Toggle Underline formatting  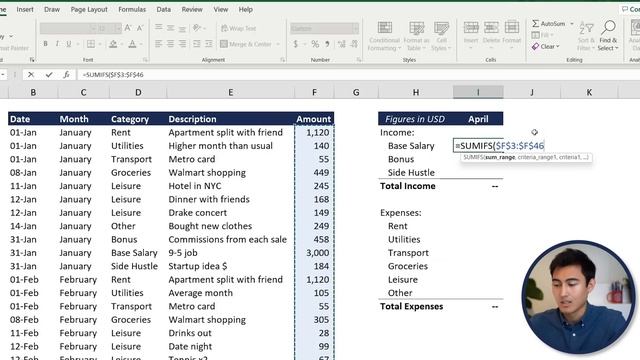tap(69, 44)
